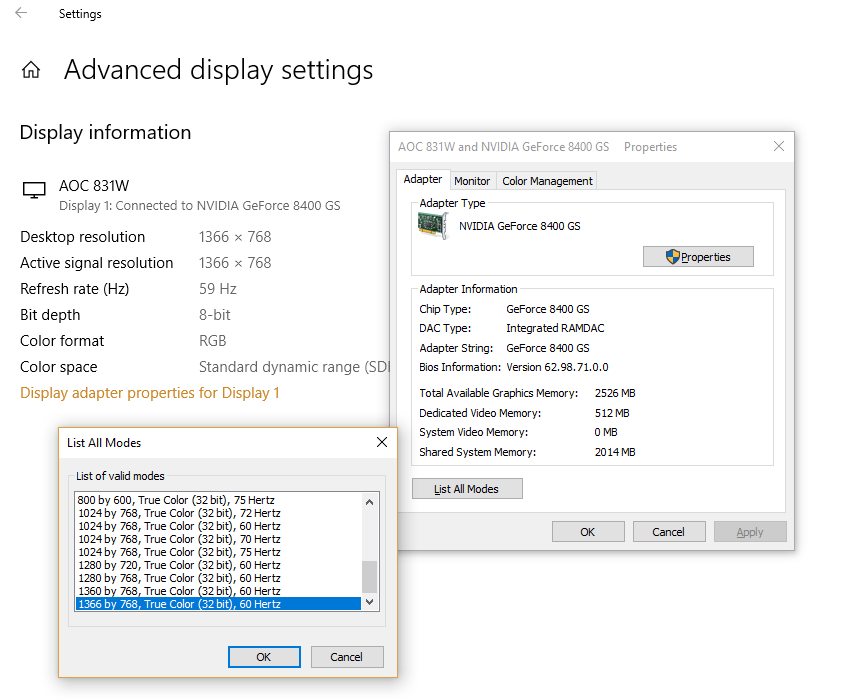Click the 2526 MB total graphics memory value
The height and width of the screenshot is (699, 845).
click(x=615, y=393)
